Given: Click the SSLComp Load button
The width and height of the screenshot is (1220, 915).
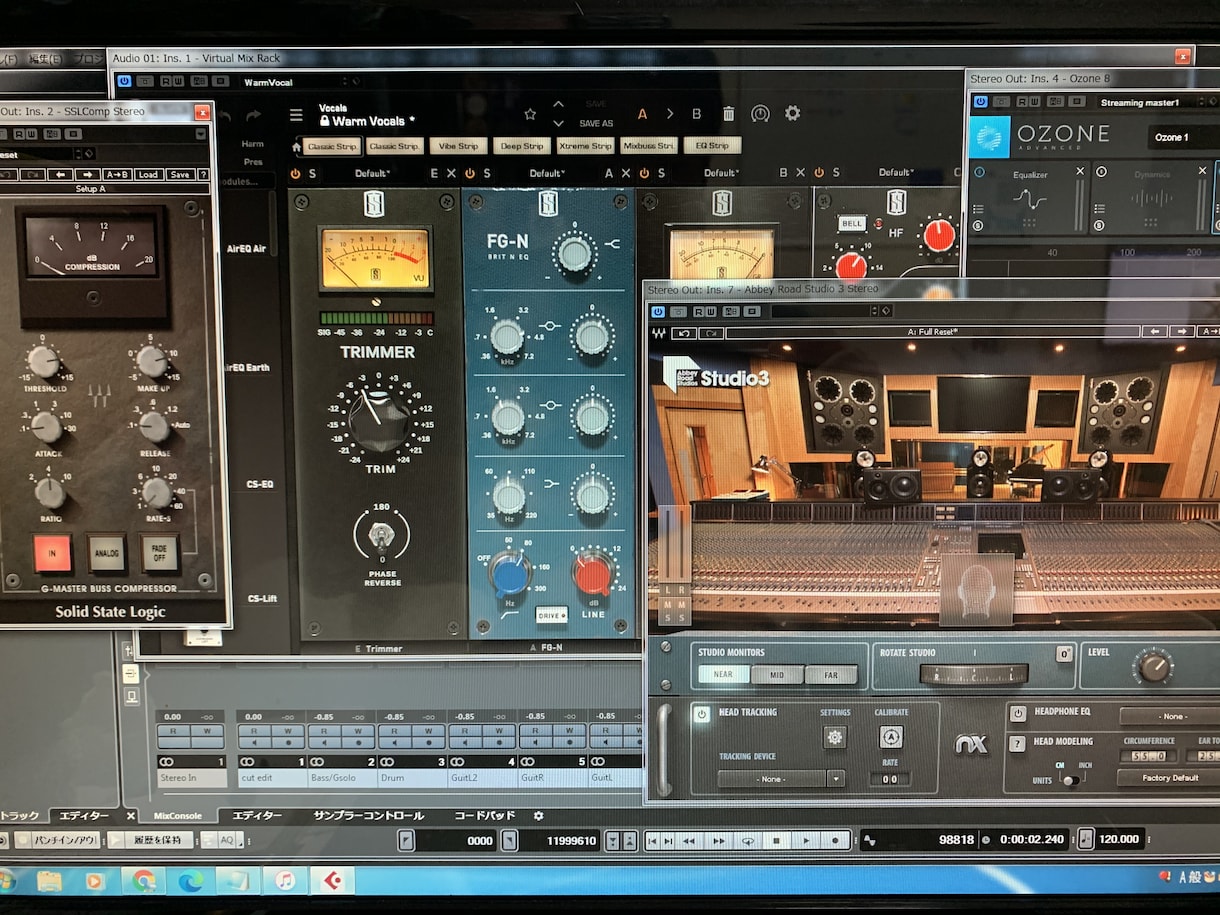Looking at the screenshot, I should 148,174.
